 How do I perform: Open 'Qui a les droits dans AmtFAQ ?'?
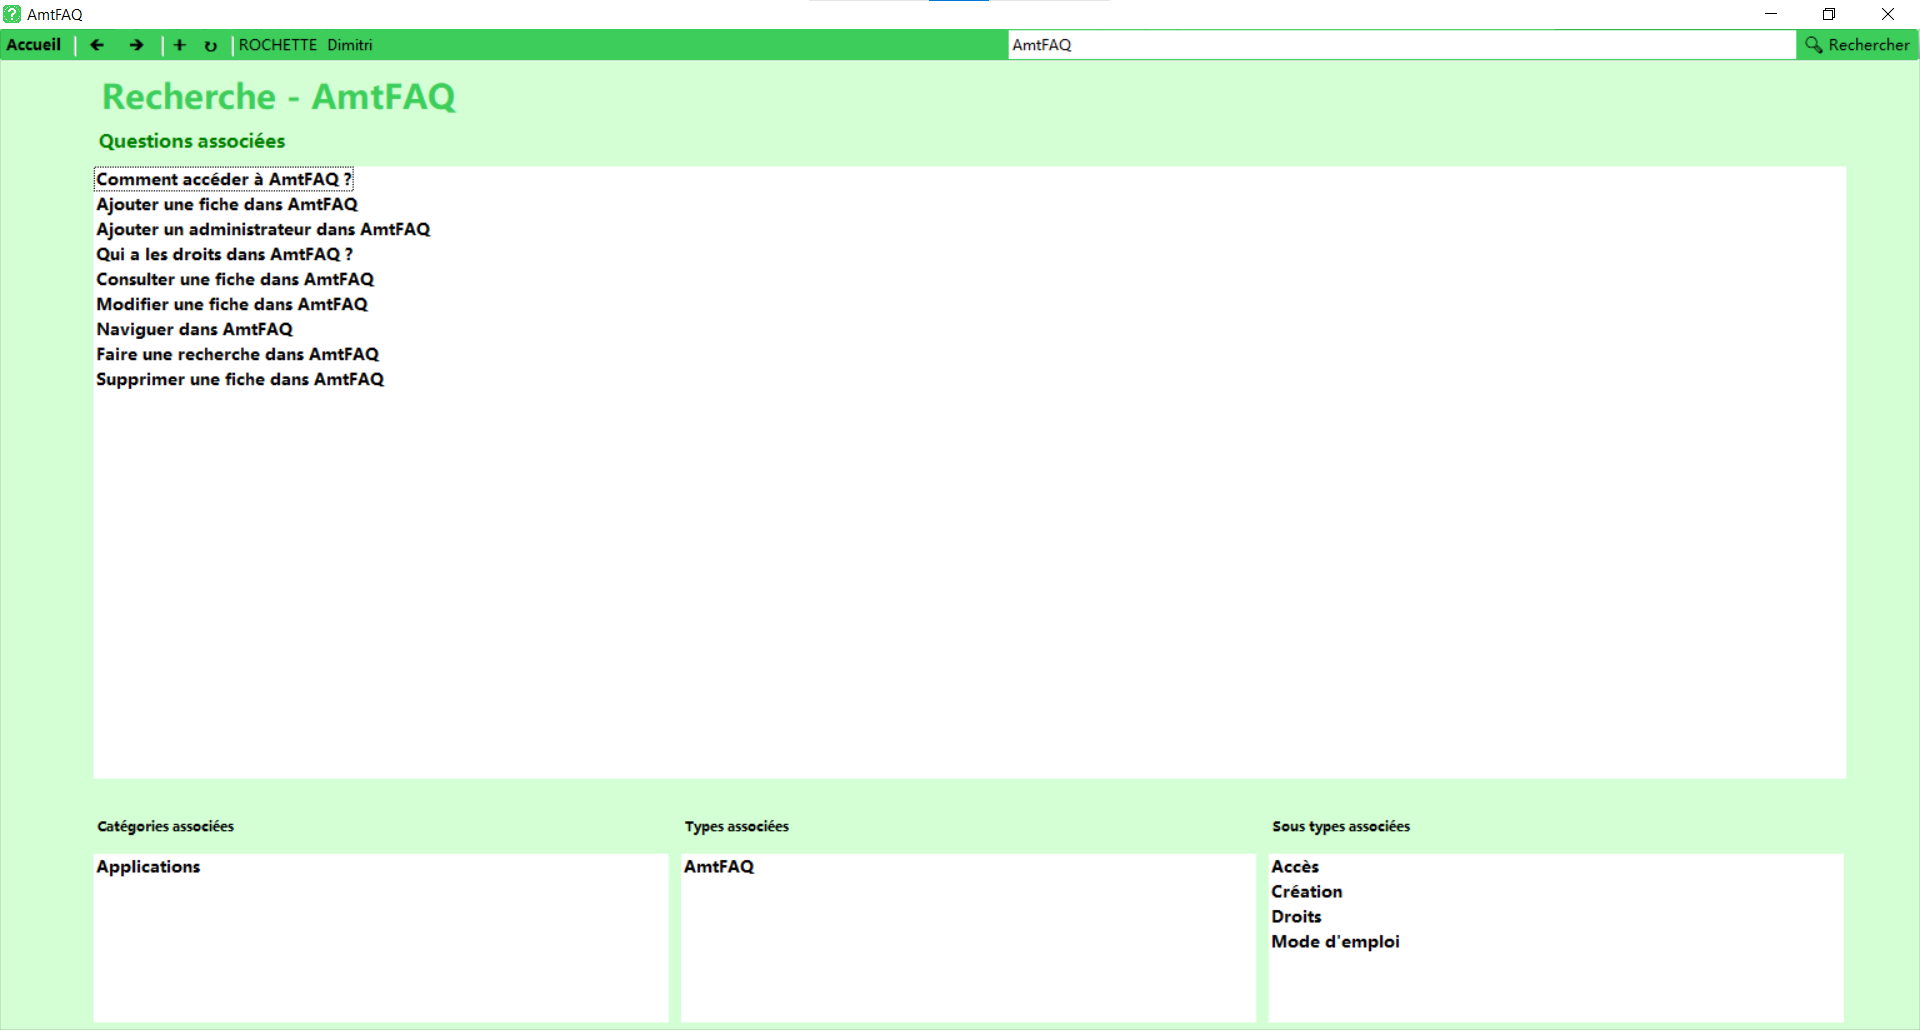pos(224,254)
